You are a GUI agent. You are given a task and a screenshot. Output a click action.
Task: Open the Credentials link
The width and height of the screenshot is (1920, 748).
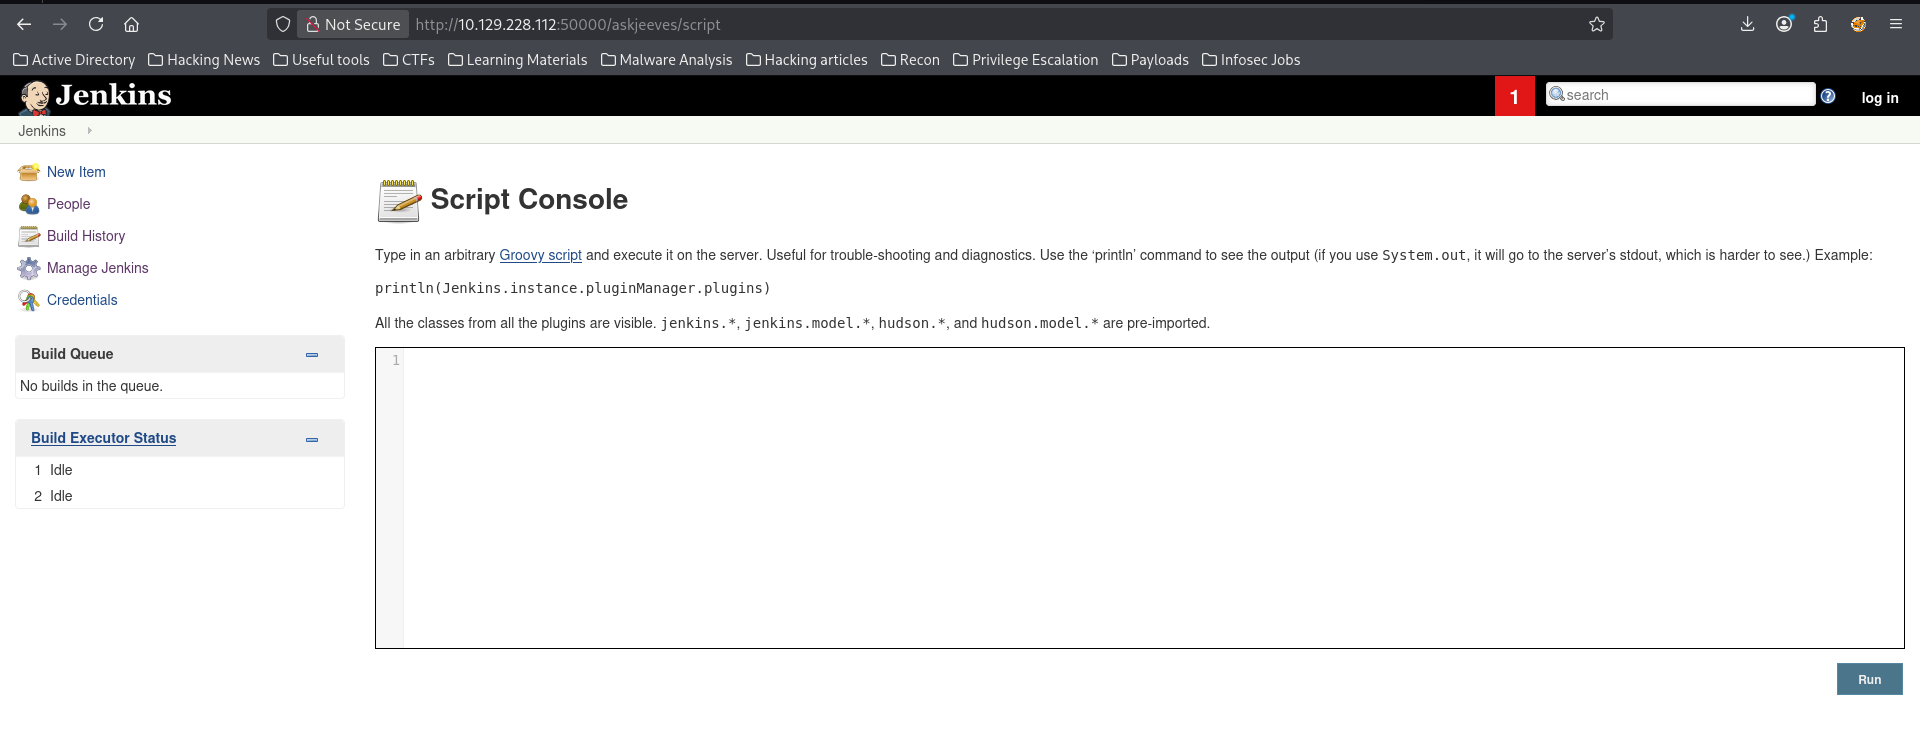[82, 300]
